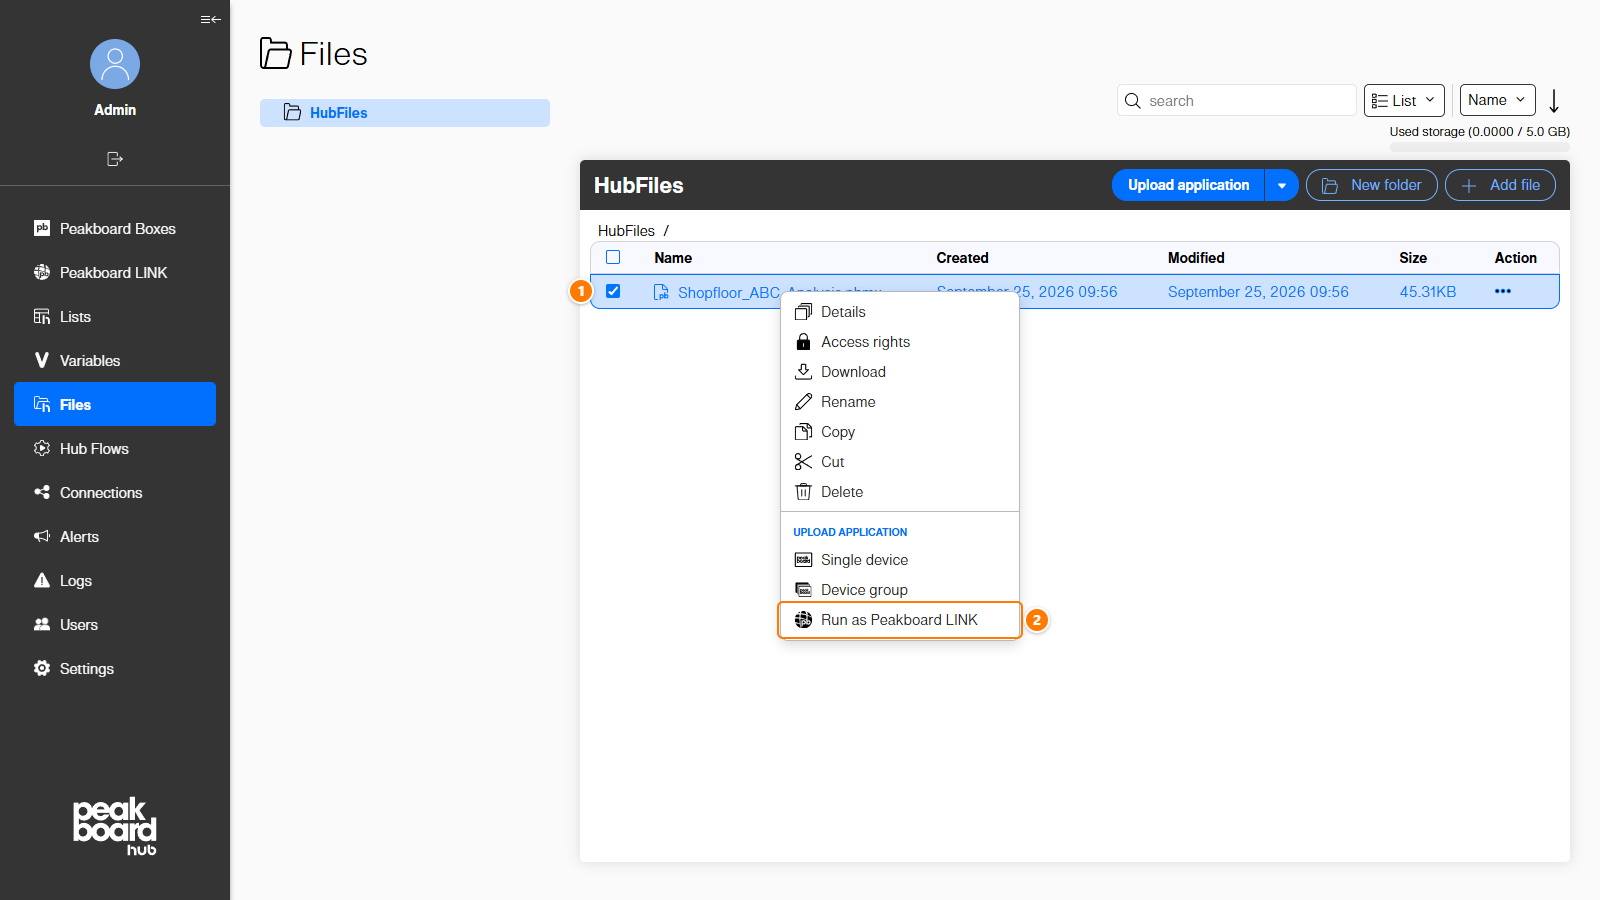This screenshot has width=1600, height=900.
Task: Click the magnifier icon in search box
Action: point(1133,101)
